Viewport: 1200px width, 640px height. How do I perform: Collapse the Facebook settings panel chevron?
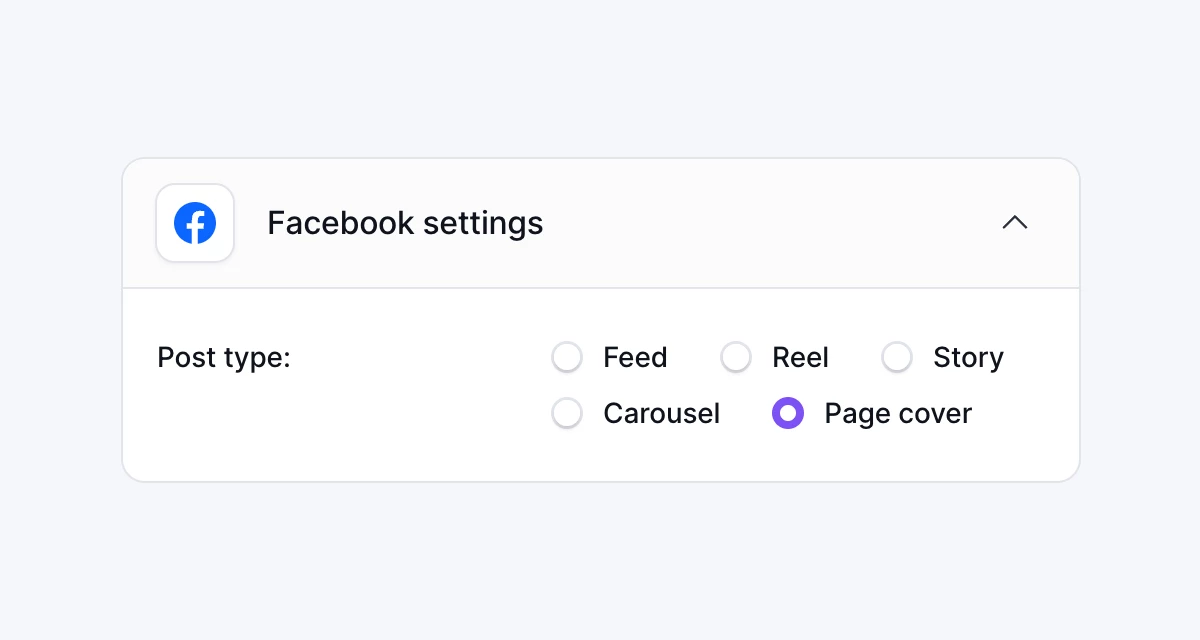[x=1015, y=222]
